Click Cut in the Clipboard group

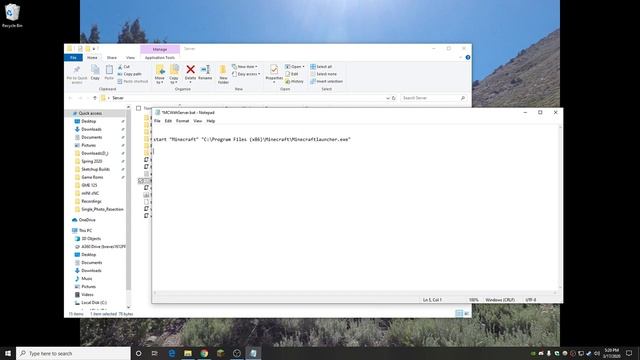tap(124, 67)
